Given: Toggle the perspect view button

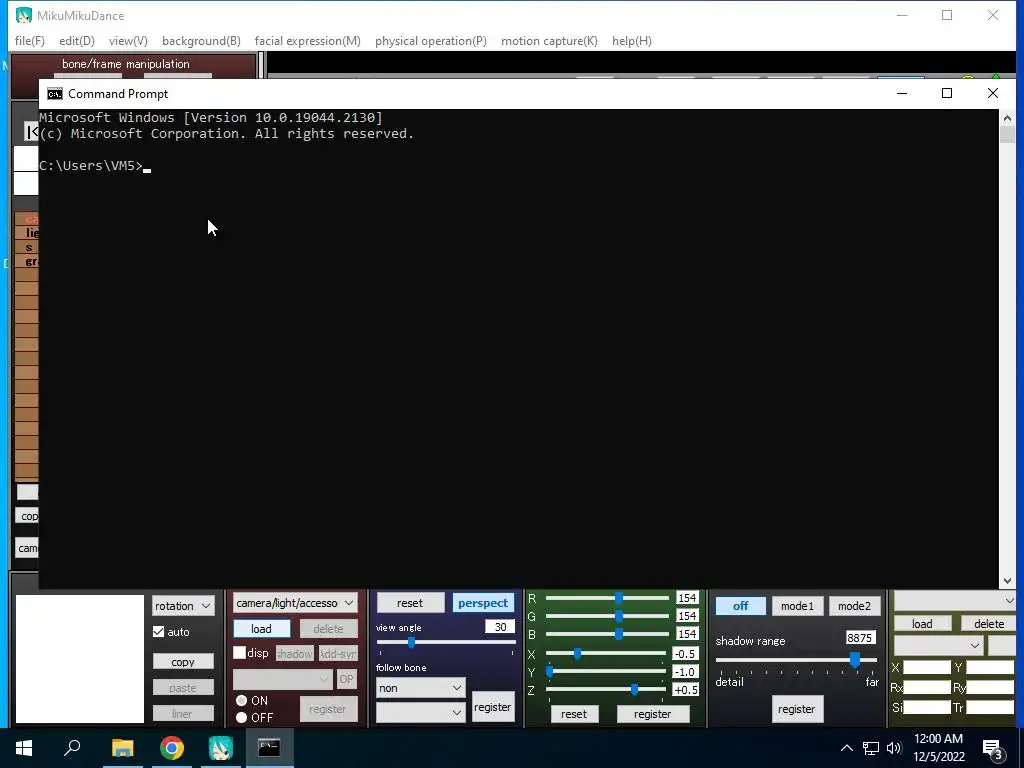Looking at the screenshot, I should tap(483, 603).
